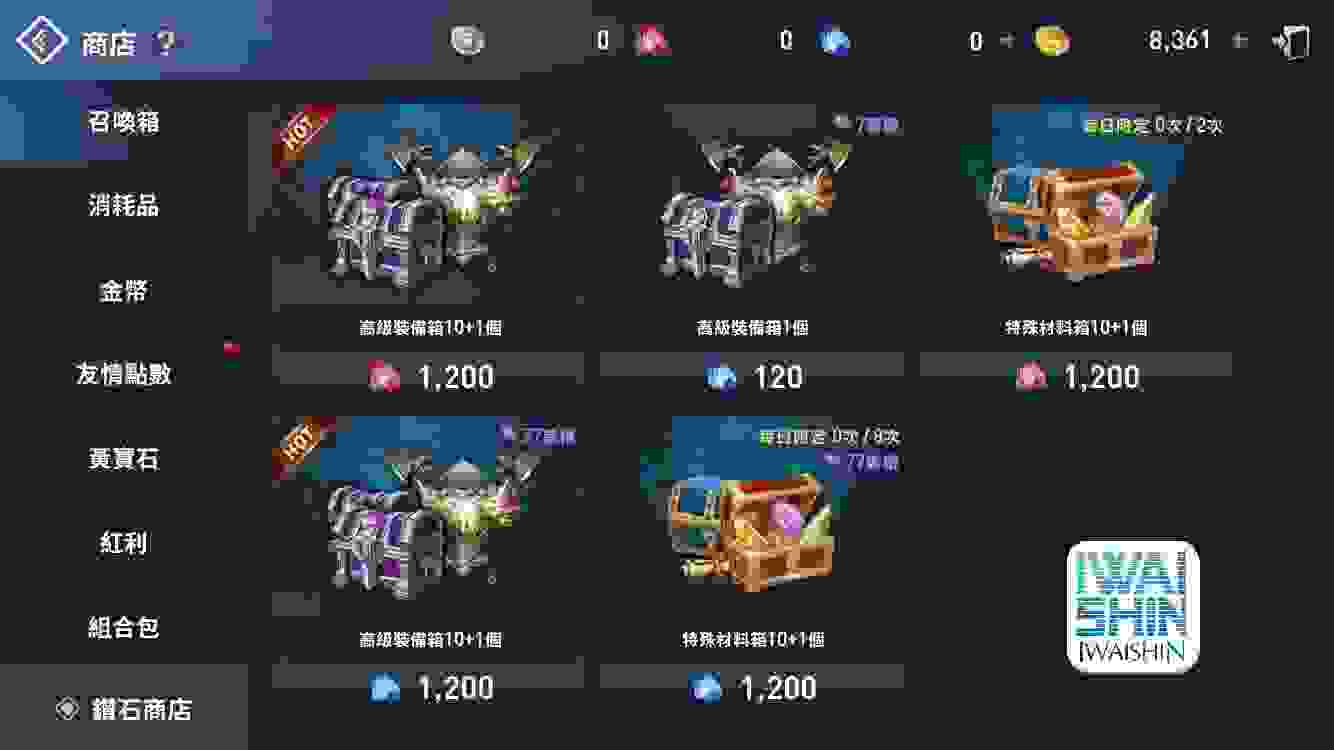
Task: Switch to the 金幣 category
Action: click(x=124, y=290)
